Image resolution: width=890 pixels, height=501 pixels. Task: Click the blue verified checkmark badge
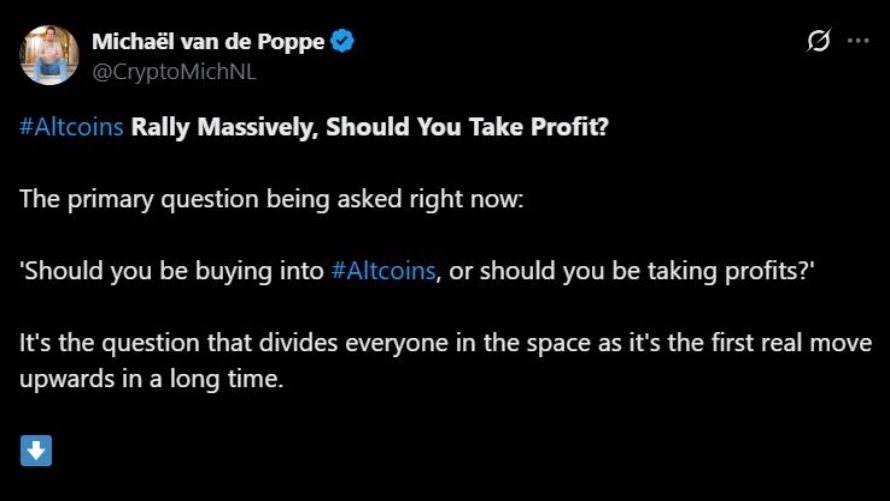point(342,41)
